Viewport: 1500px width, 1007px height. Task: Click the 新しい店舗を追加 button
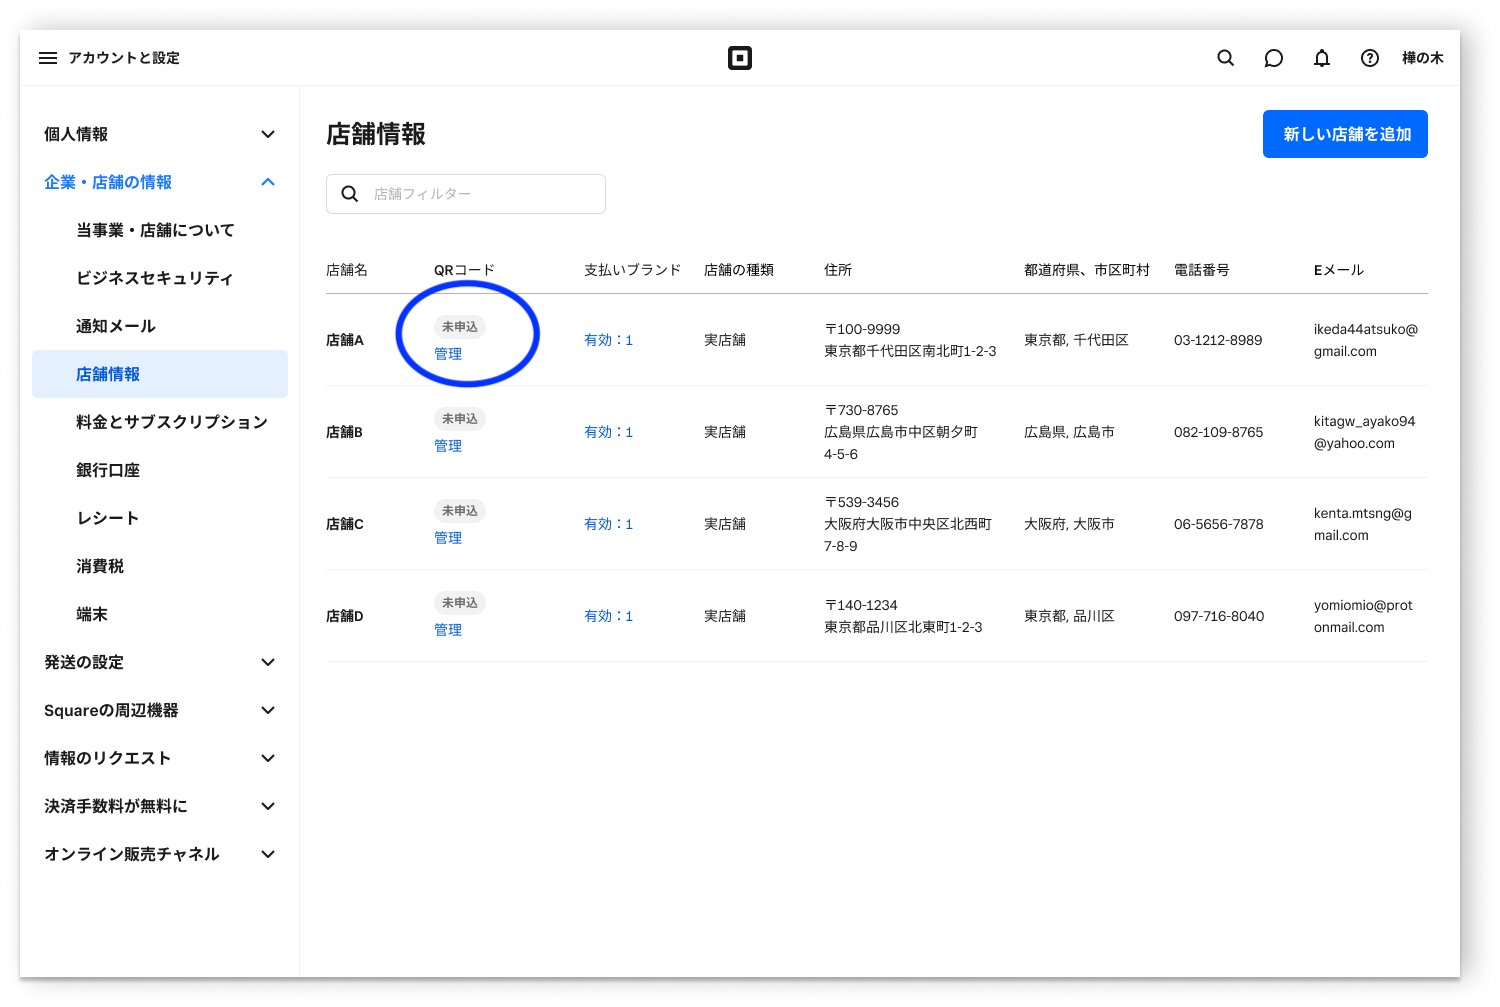pos(1345,133)
